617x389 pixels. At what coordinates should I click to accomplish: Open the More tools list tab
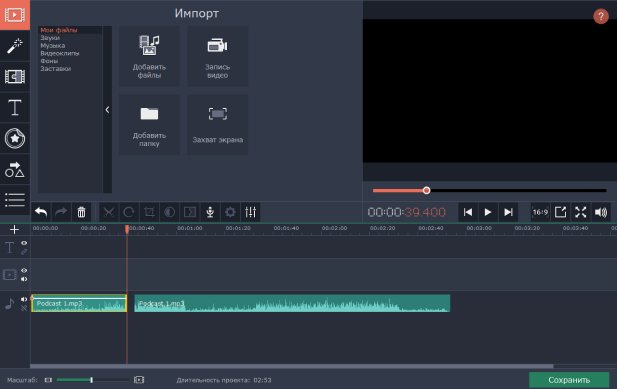pyautogui.click(x=15, y=199)
